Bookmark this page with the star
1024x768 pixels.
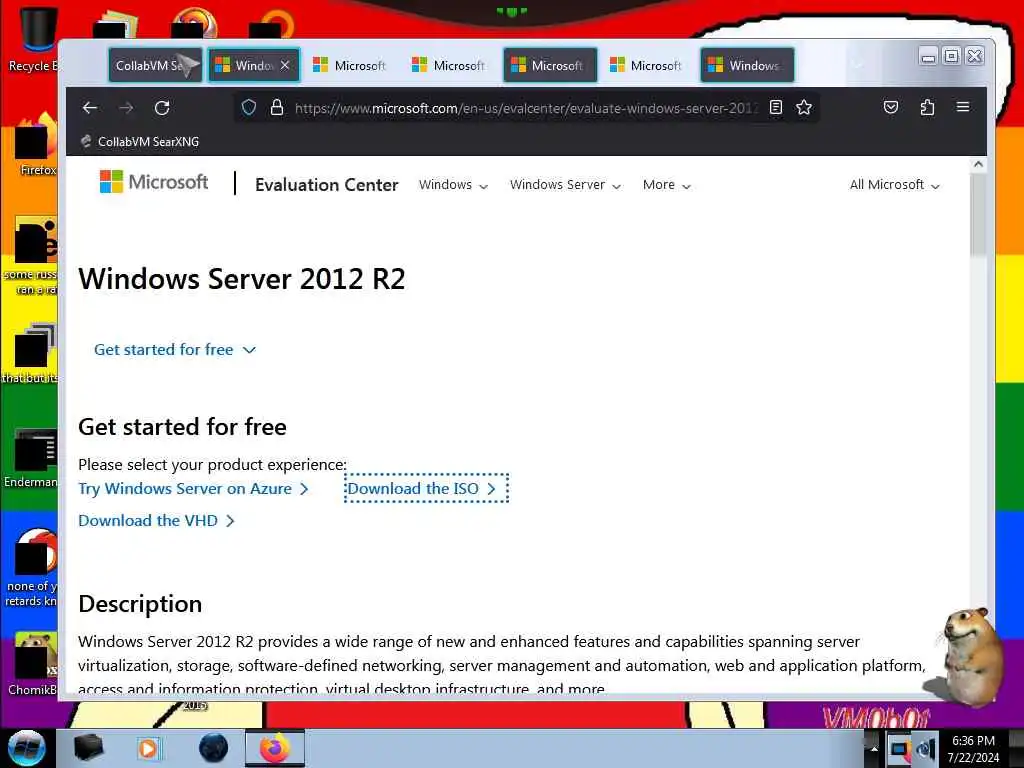(x=804, y=107)
